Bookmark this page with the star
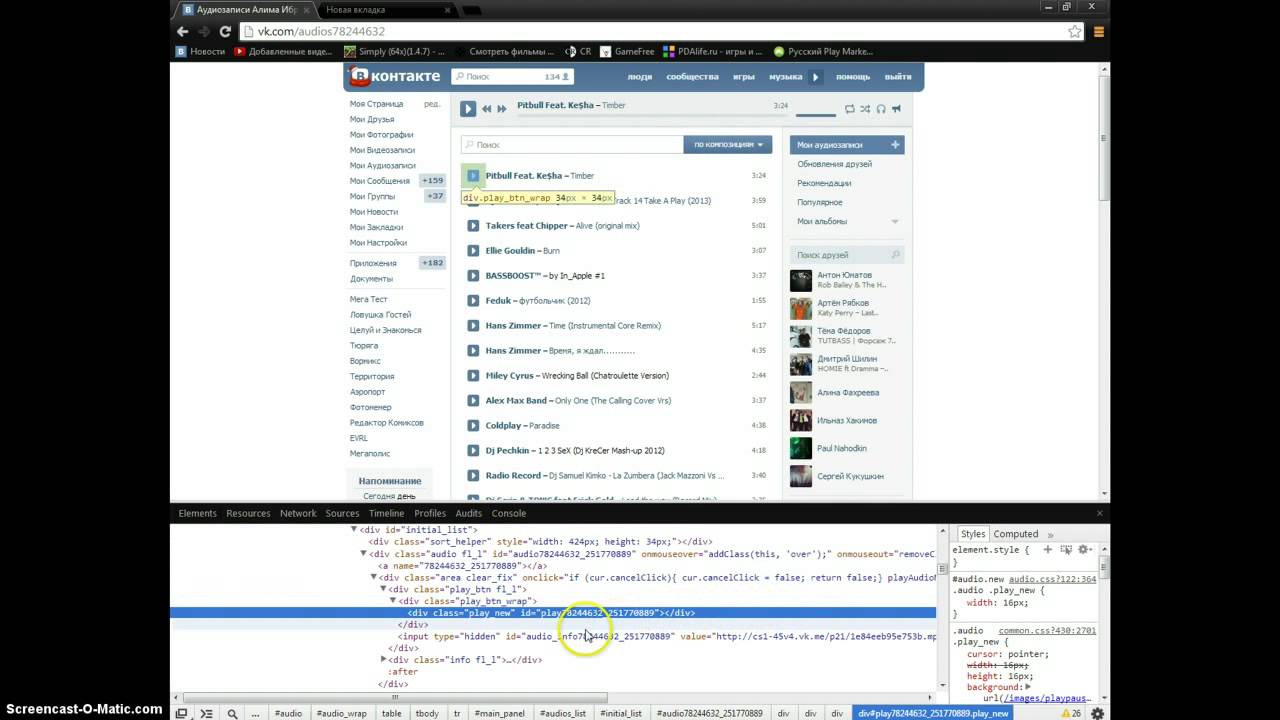1280x720 pixels. tap(1075, 31)
